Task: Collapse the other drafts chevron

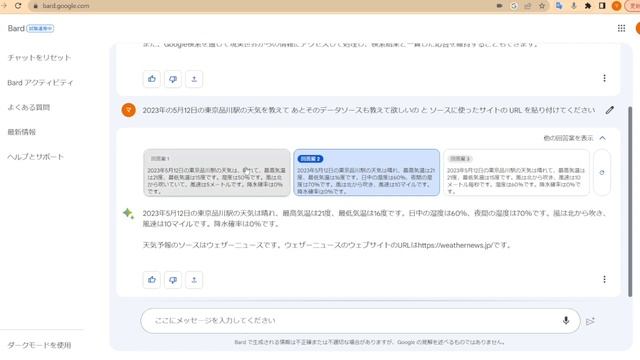Action: [602, 138]
